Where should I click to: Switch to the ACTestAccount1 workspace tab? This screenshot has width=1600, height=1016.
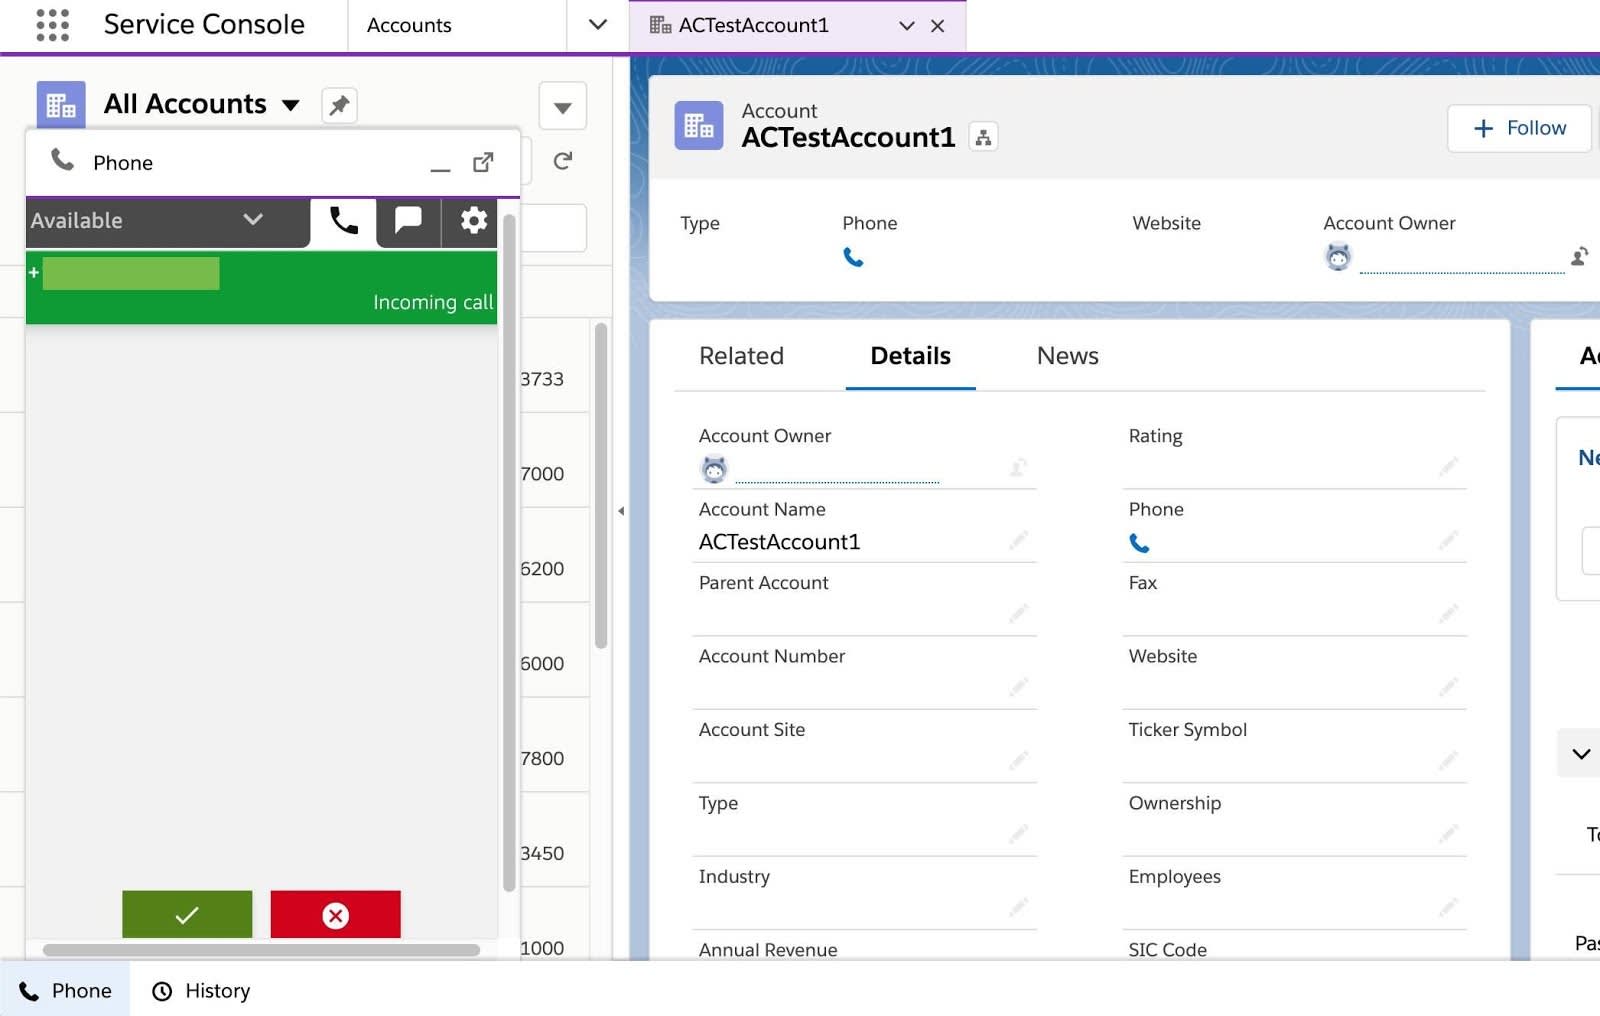(x=753, y=25)
